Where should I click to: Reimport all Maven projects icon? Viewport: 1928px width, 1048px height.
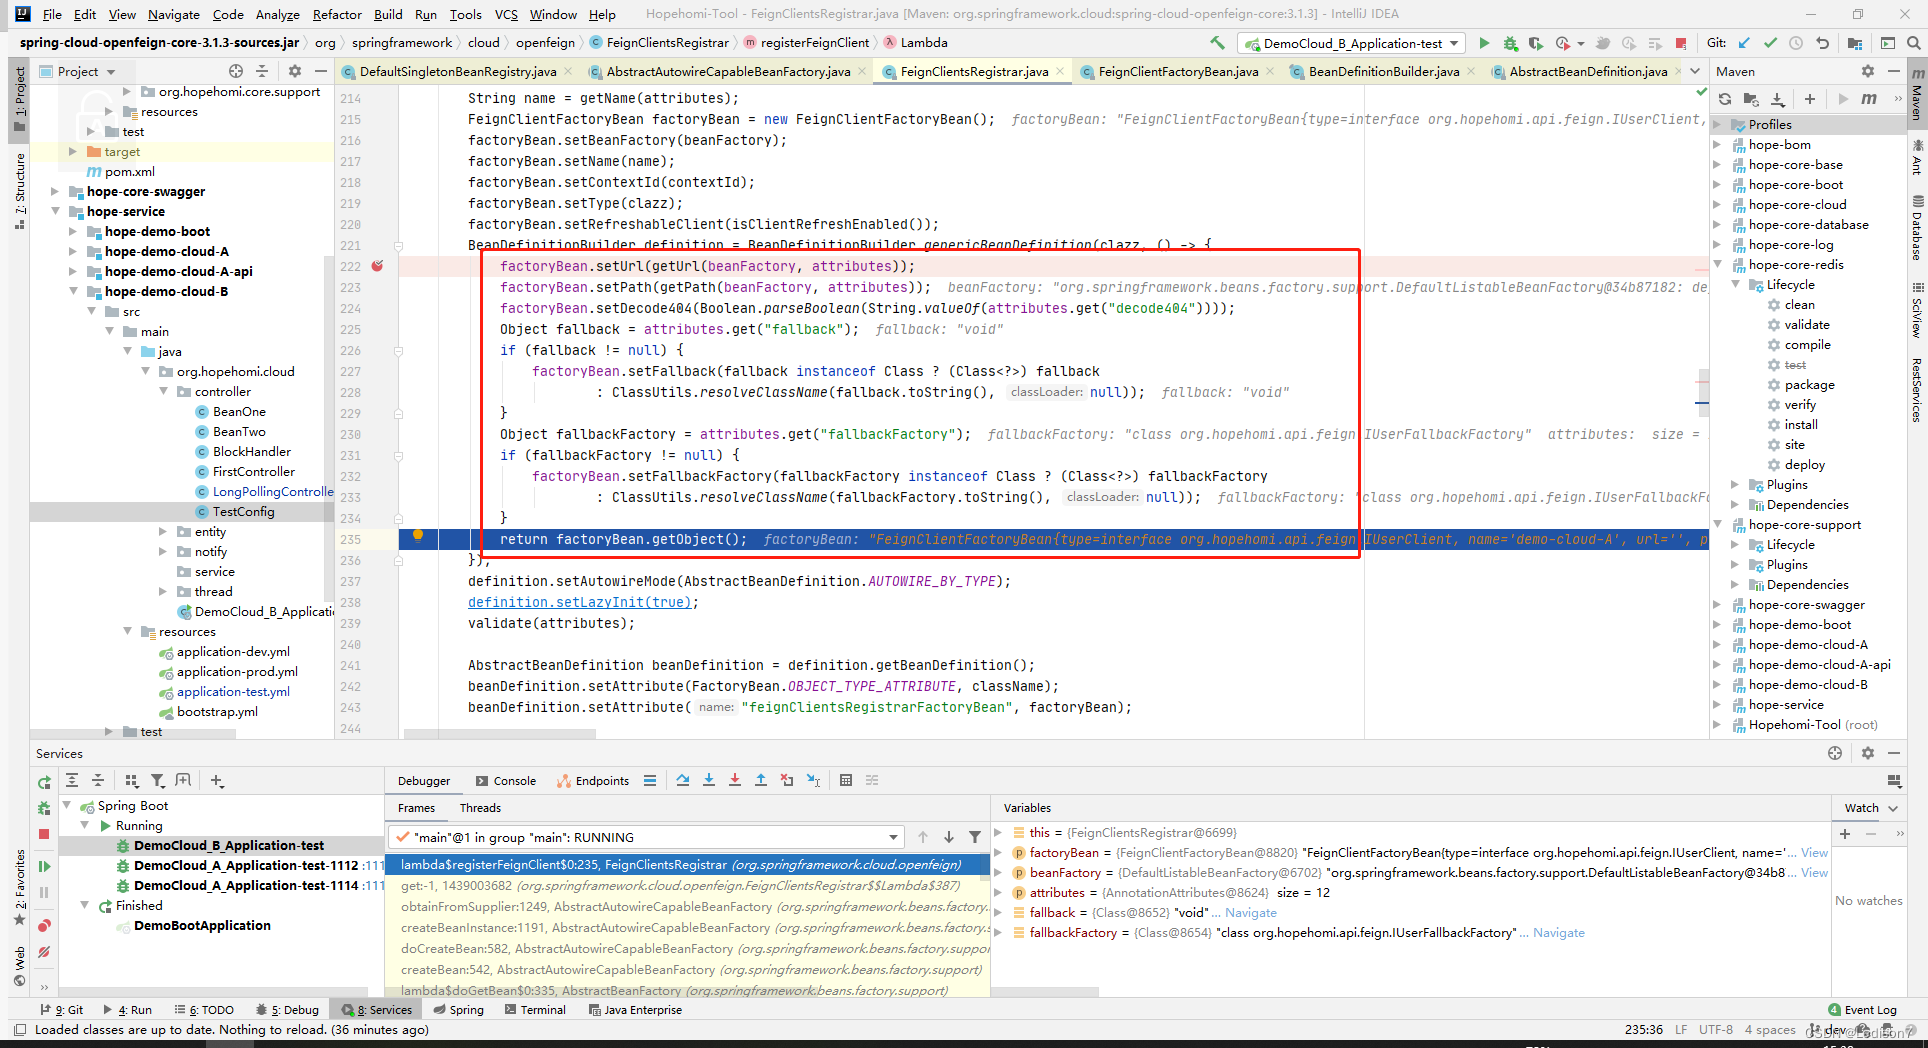1725,98
